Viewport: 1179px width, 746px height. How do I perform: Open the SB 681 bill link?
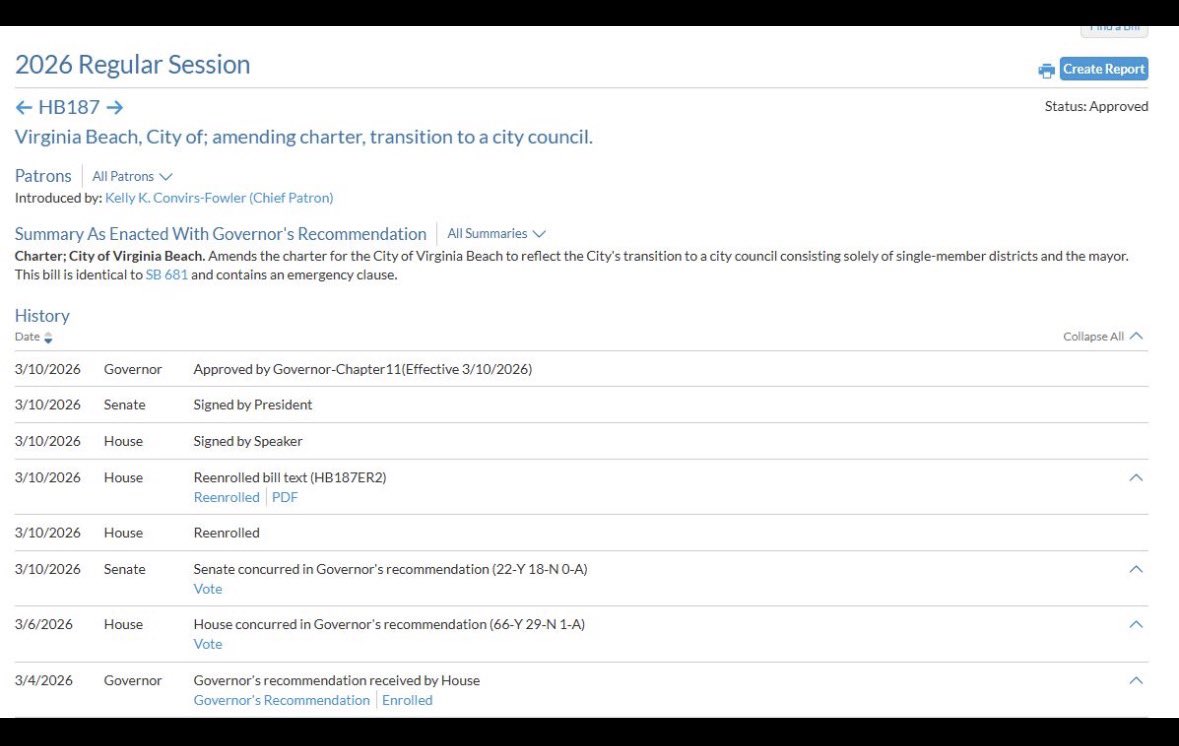pyautogui.click(x=166, y=274)
